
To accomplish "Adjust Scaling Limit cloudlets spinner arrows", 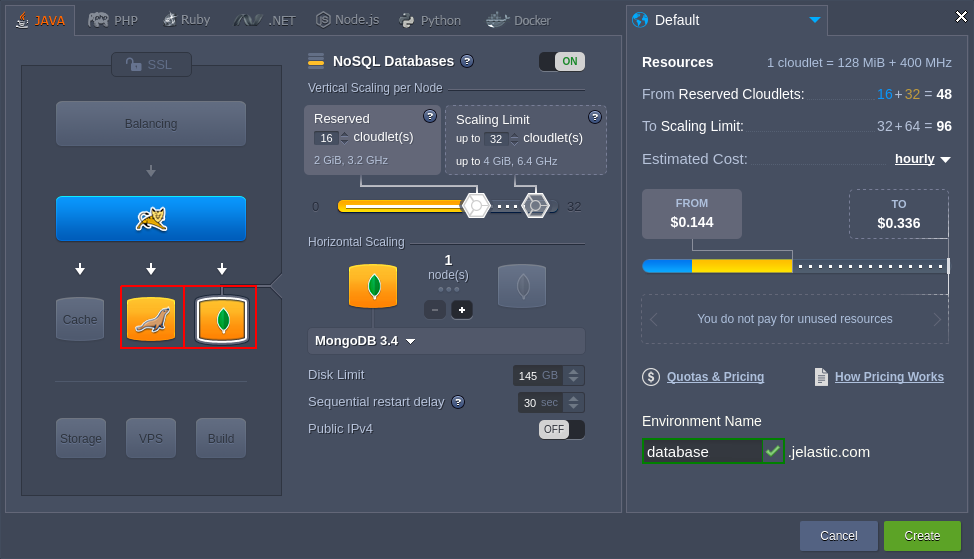I will (514, 139).
